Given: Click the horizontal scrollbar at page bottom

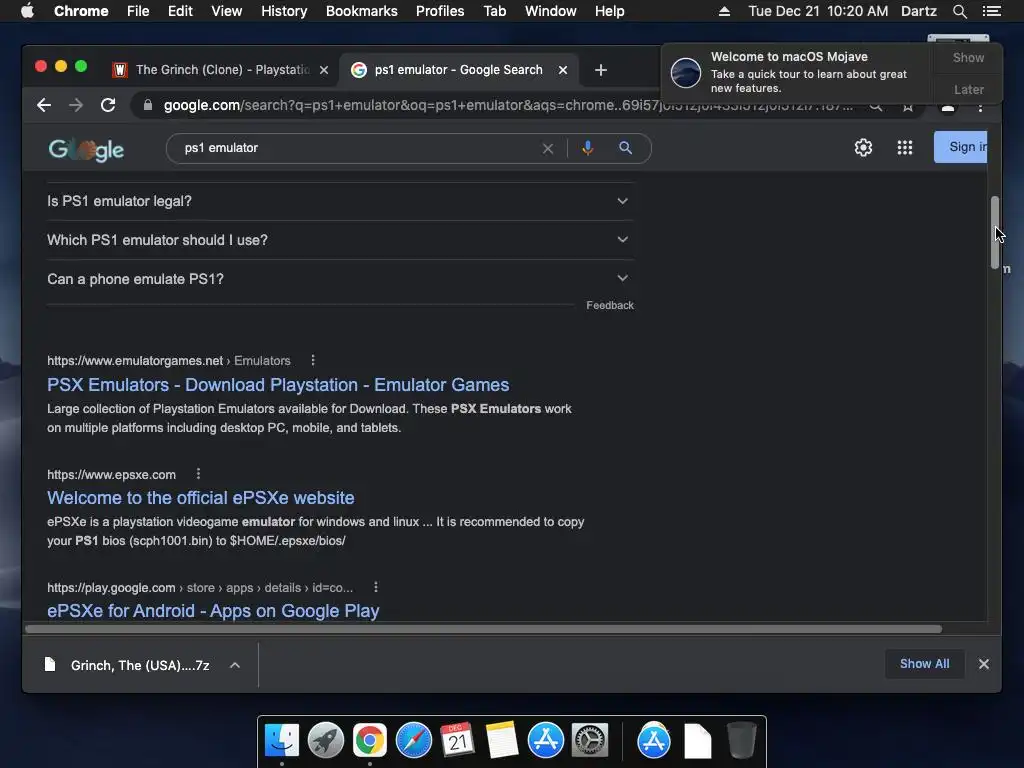Looking at the screenshot, I should (483, 629).
